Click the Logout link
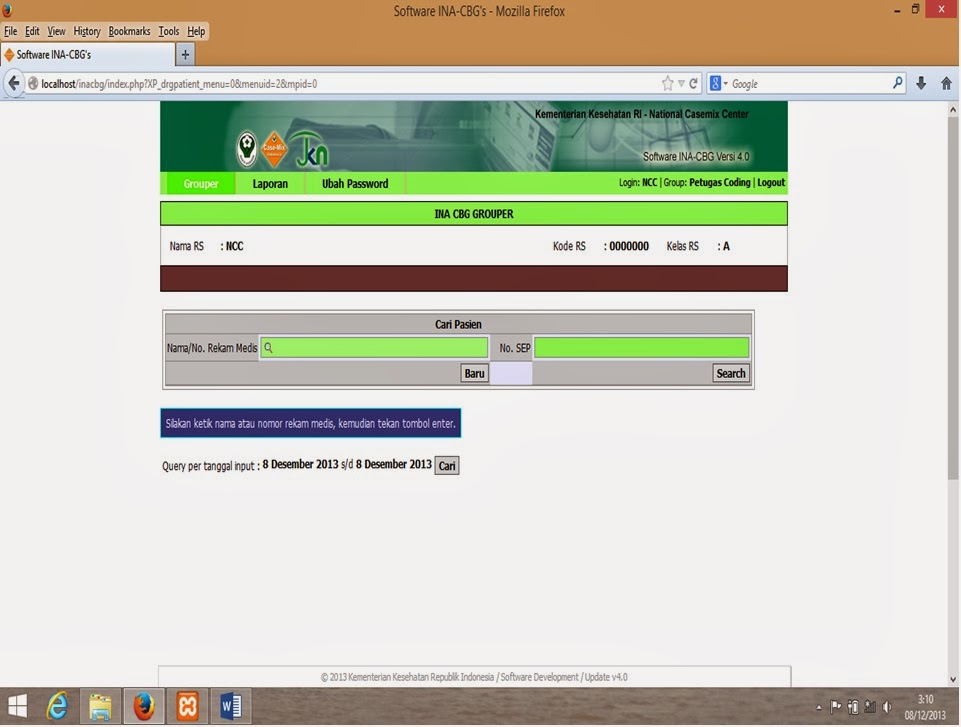961x727 pixels. 770,182
